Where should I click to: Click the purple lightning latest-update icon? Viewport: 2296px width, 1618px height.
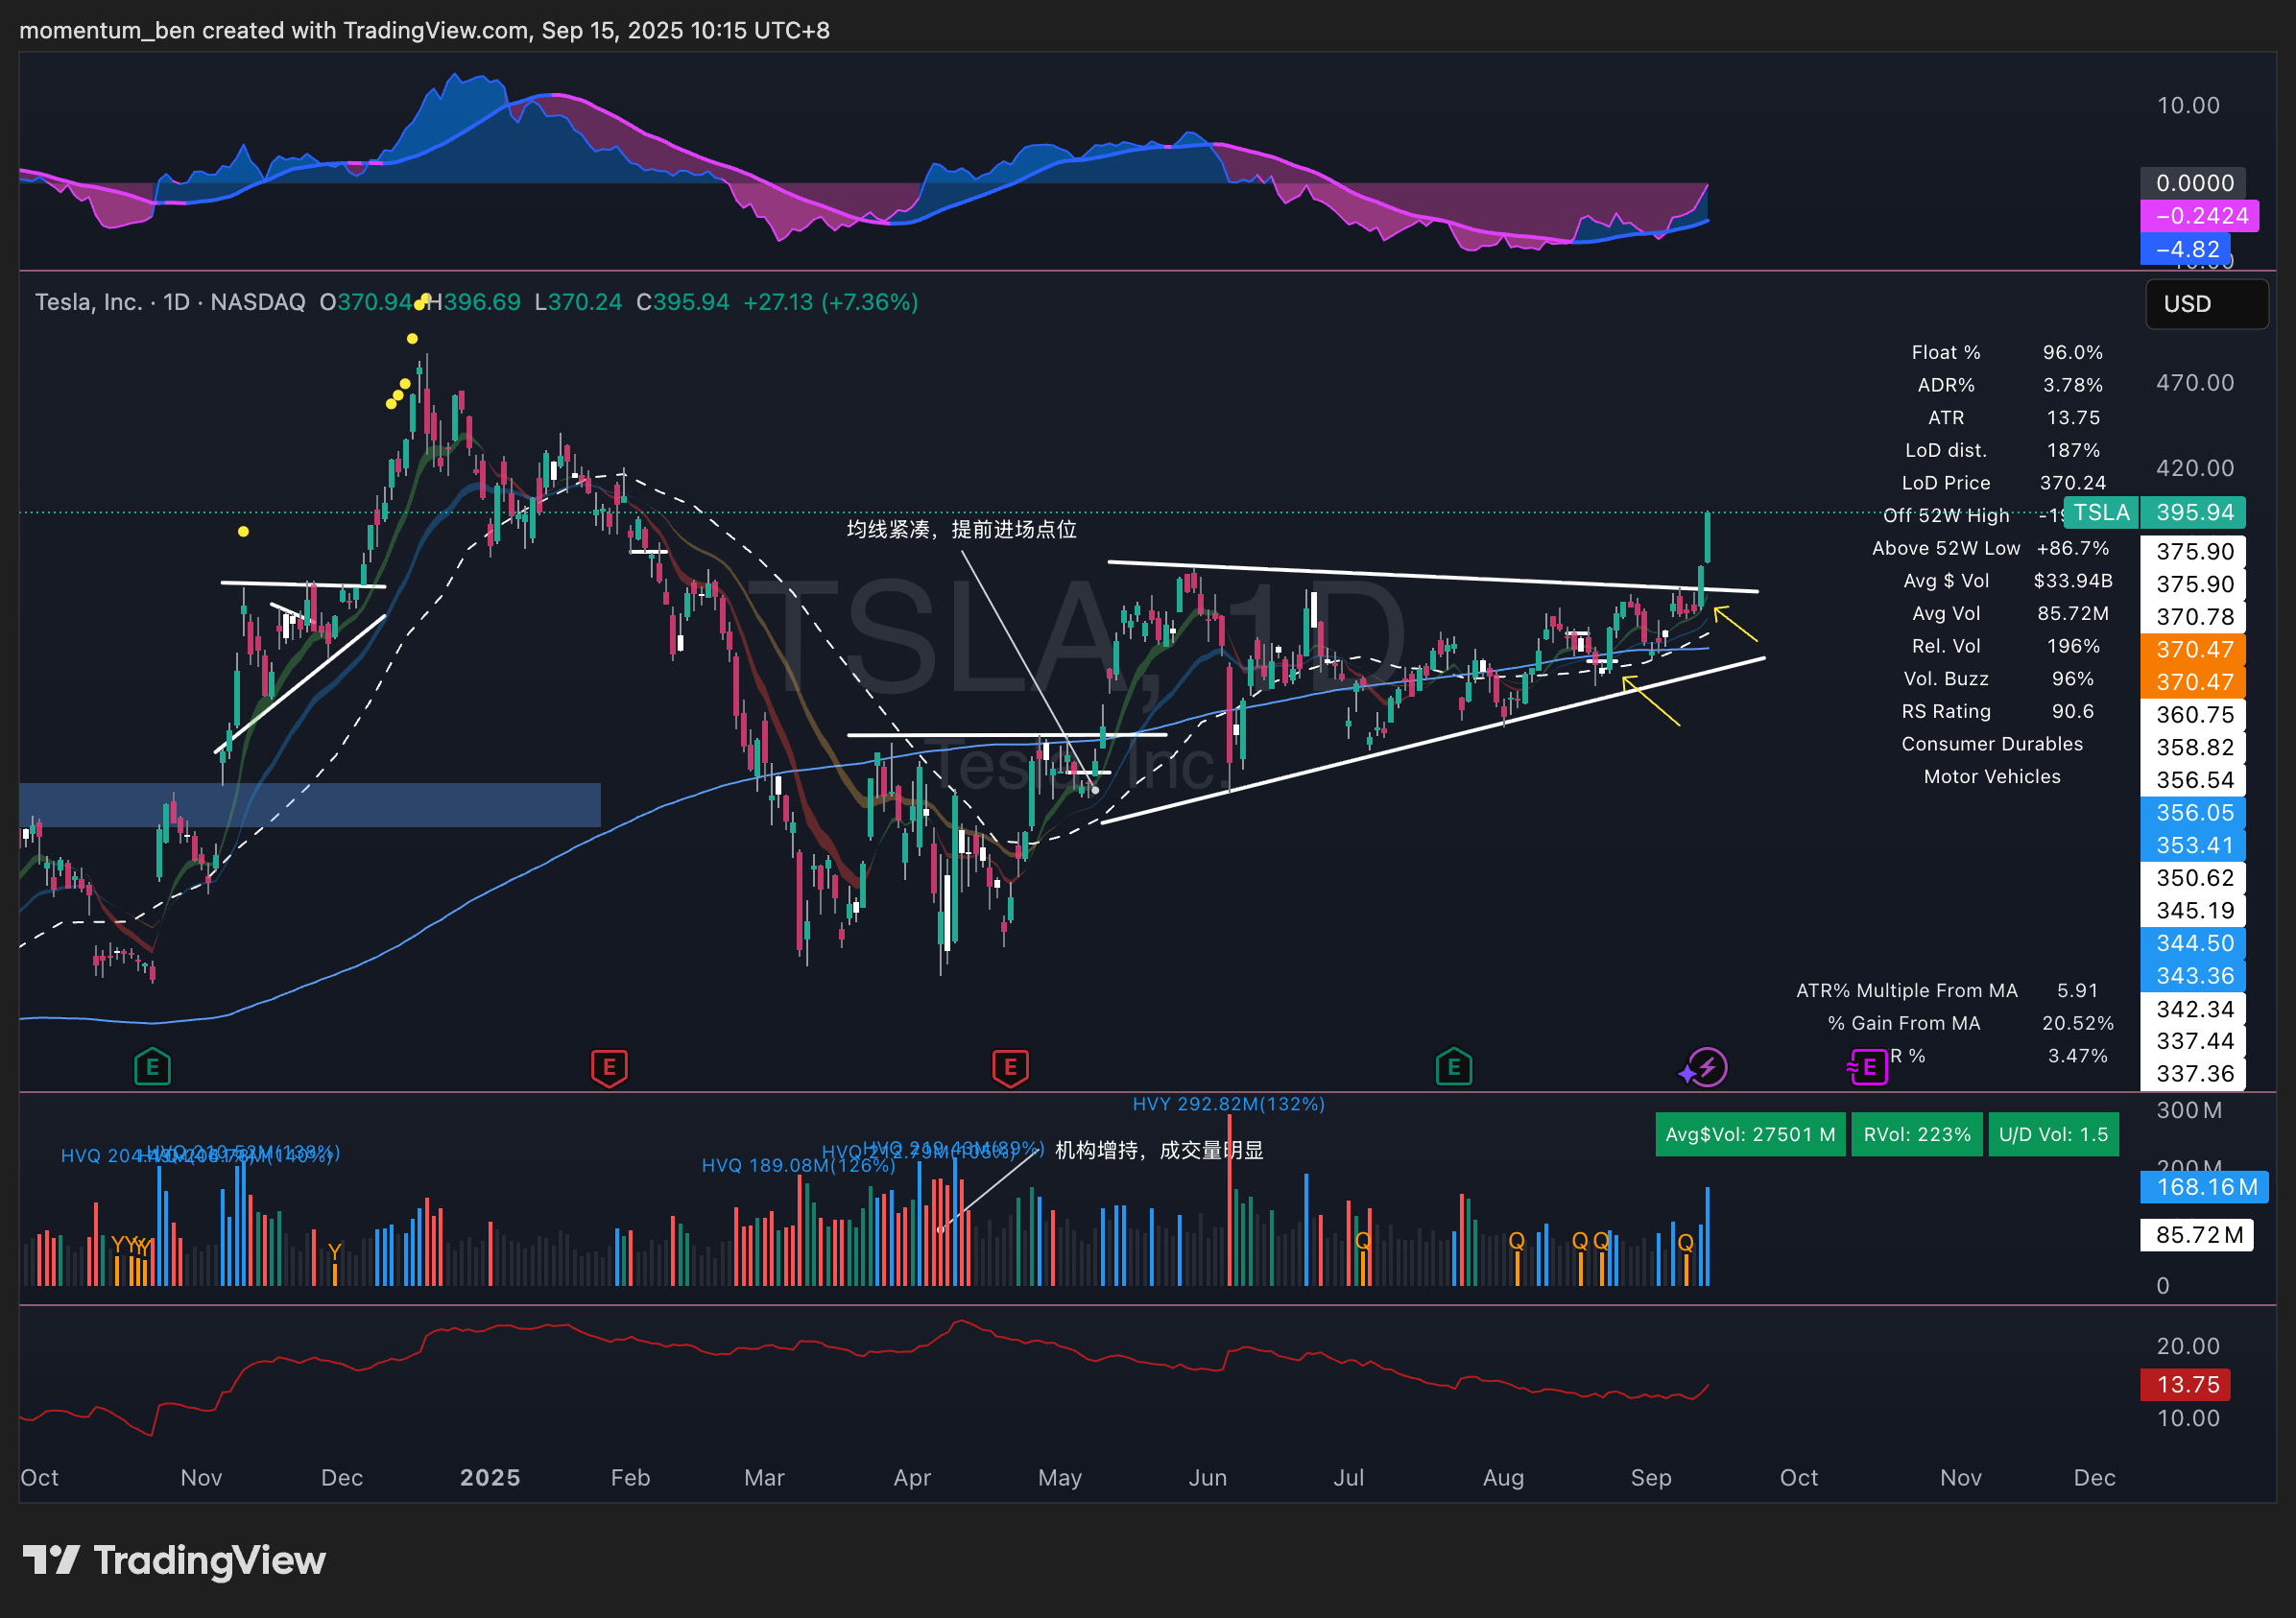coord(1706,1067)
